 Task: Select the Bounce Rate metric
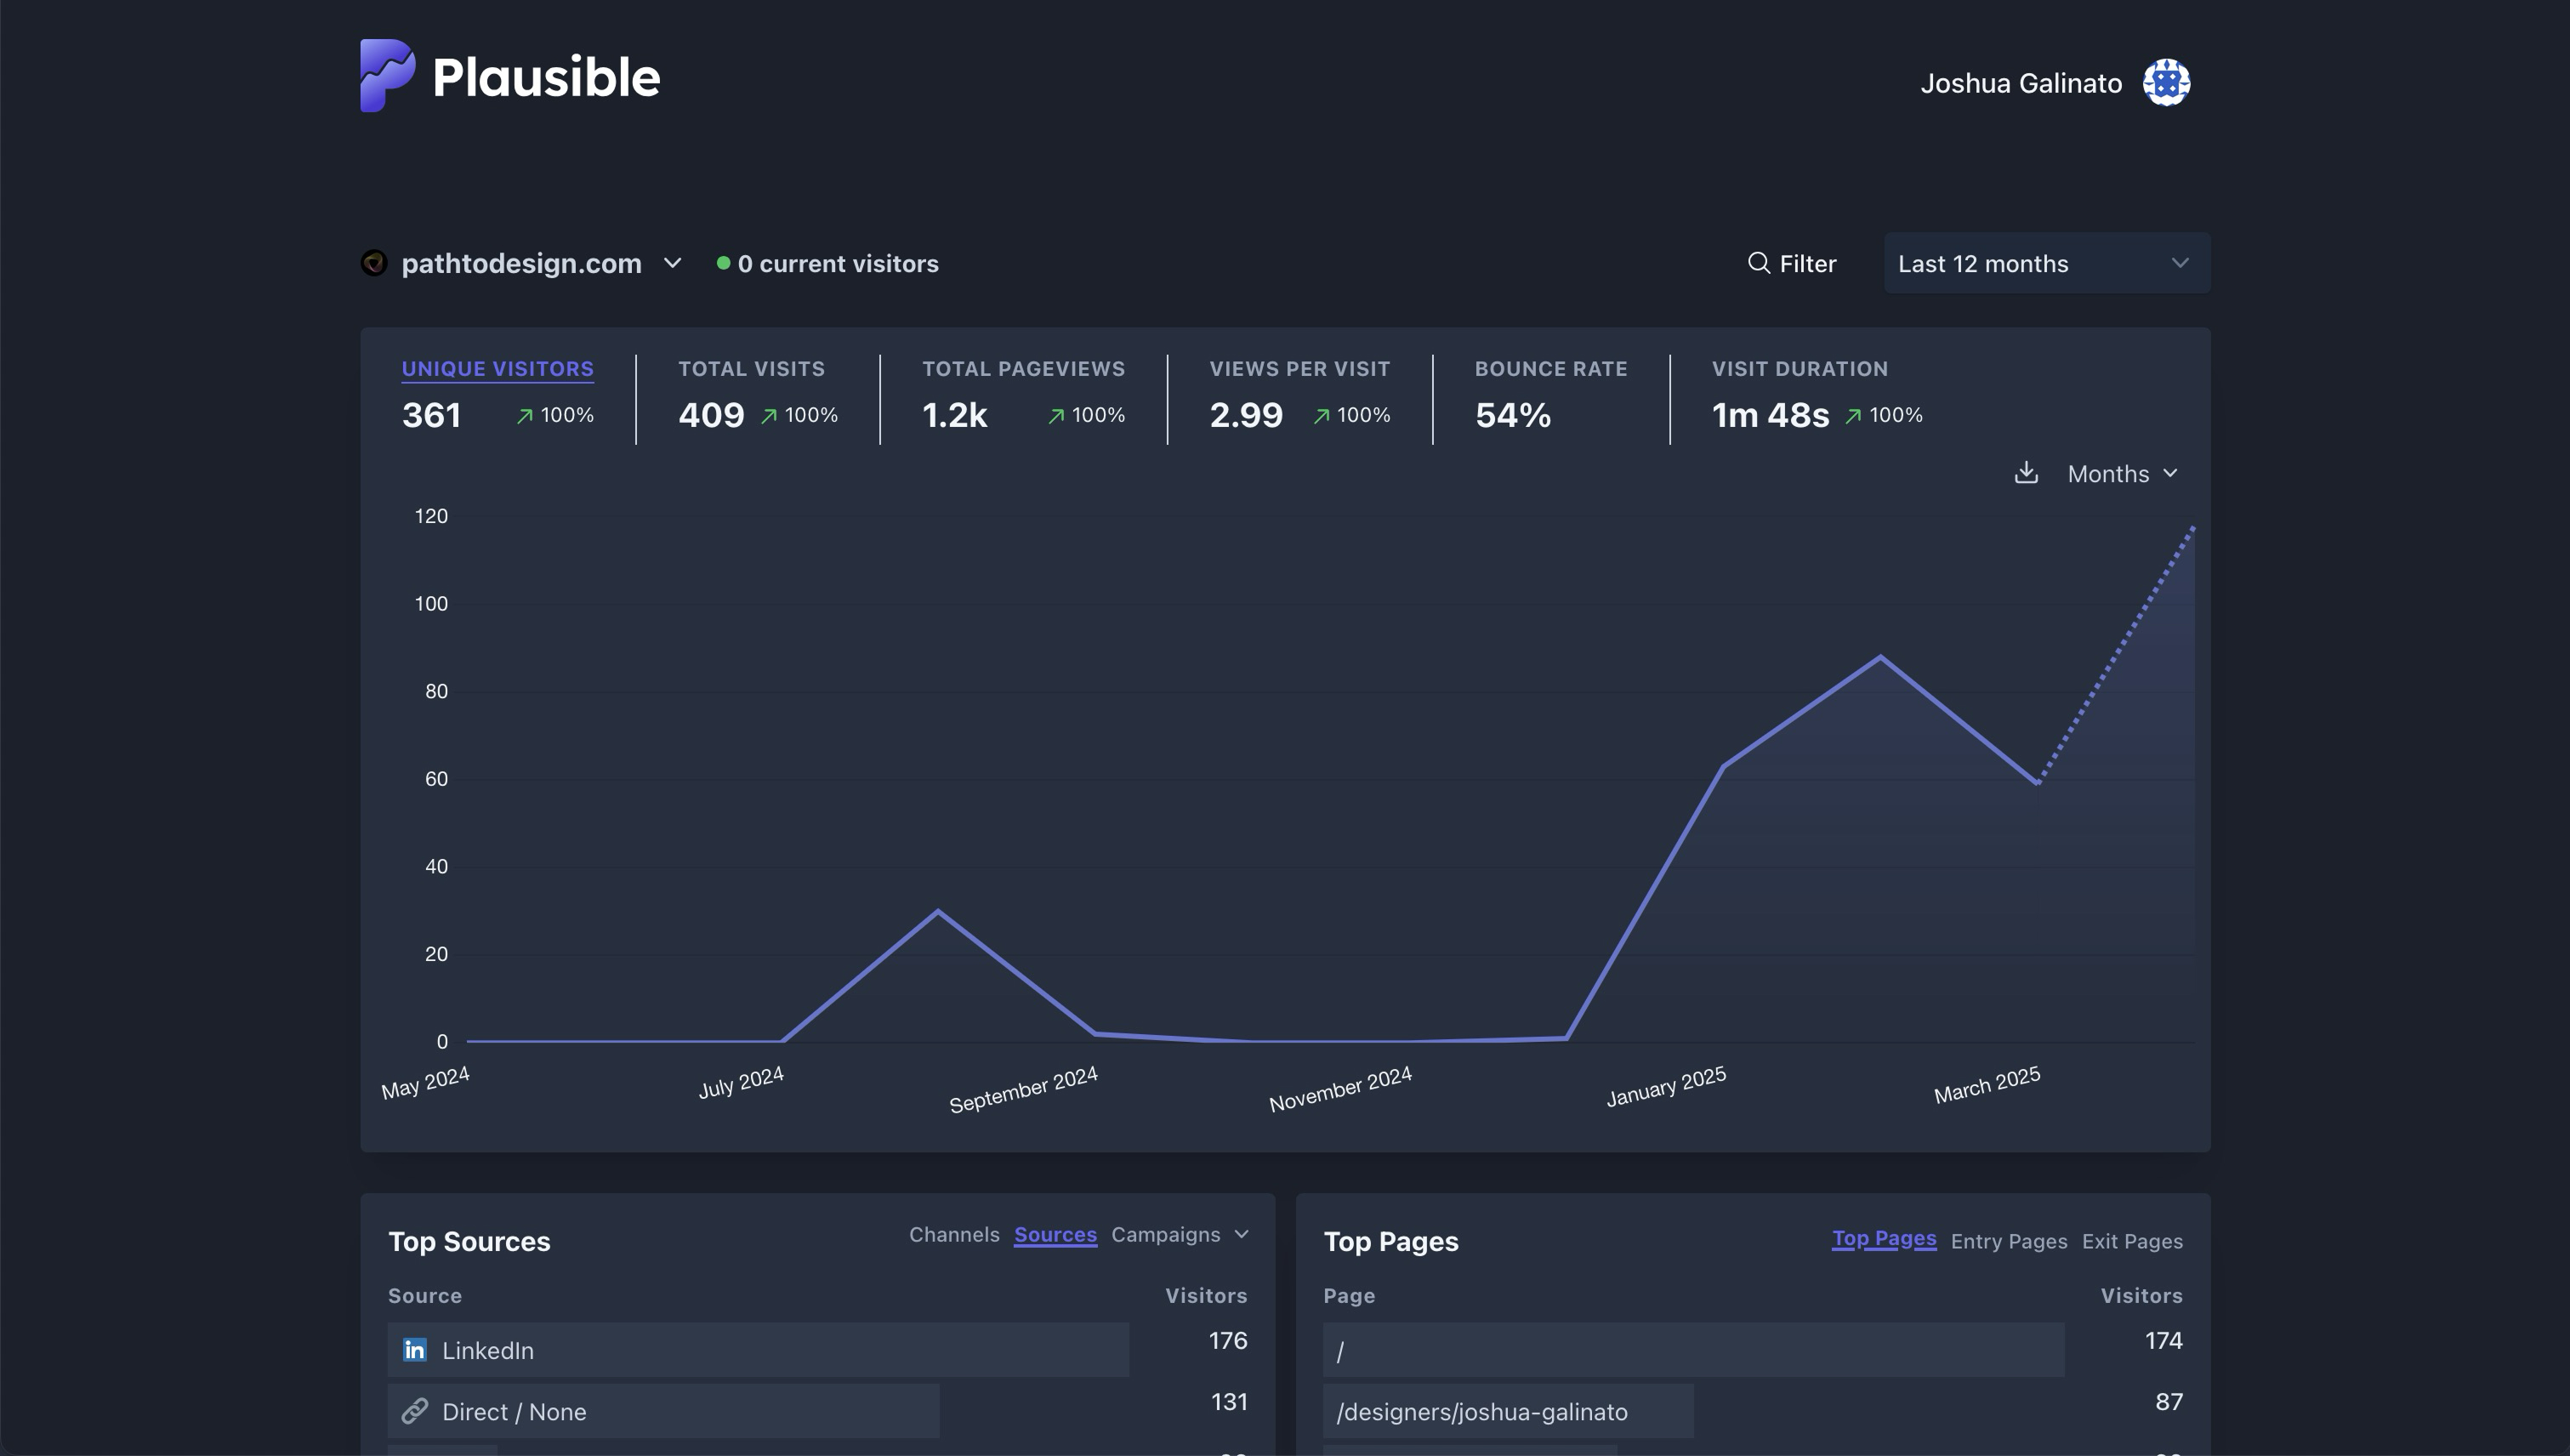tap(1550, 368)
